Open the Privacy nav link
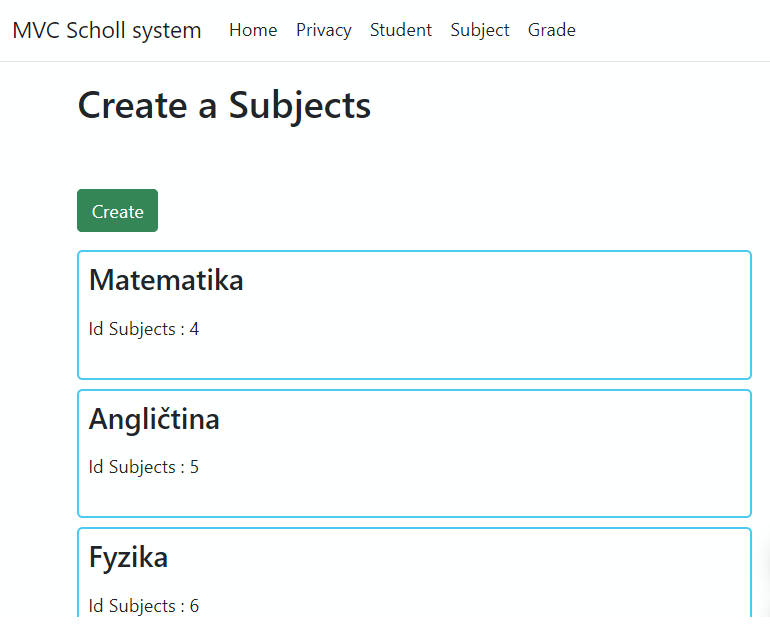 (323, 30)
